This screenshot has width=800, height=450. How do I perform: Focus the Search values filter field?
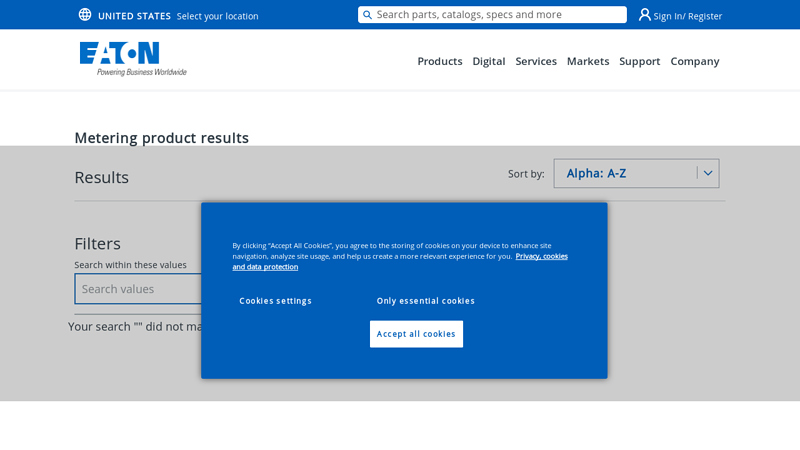pos(140,289)
